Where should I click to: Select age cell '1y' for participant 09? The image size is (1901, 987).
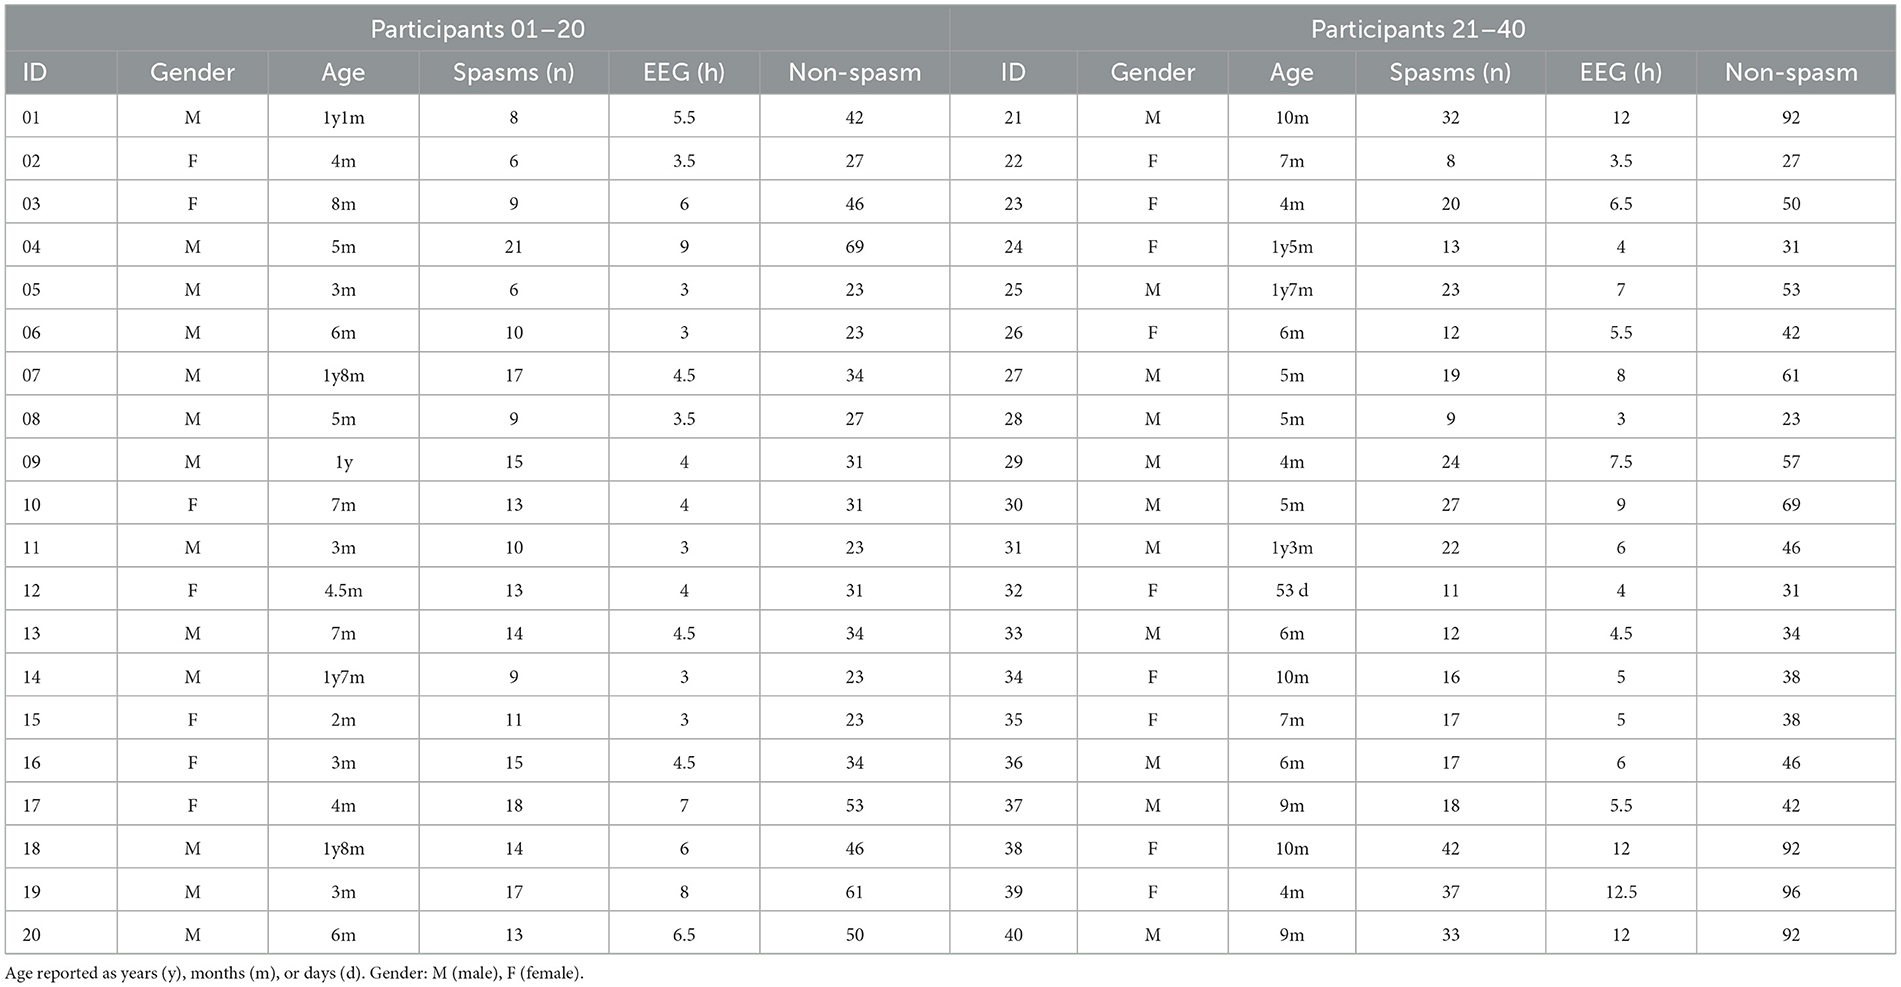(343, 462)
